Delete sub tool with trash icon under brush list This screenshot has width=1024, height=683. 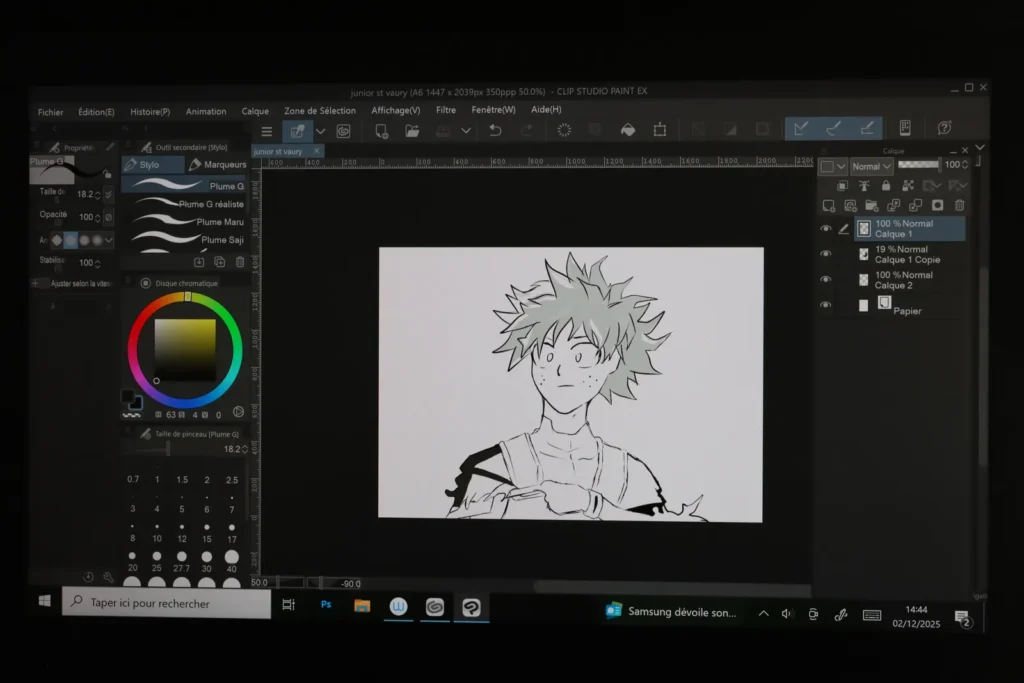(240, 262)
